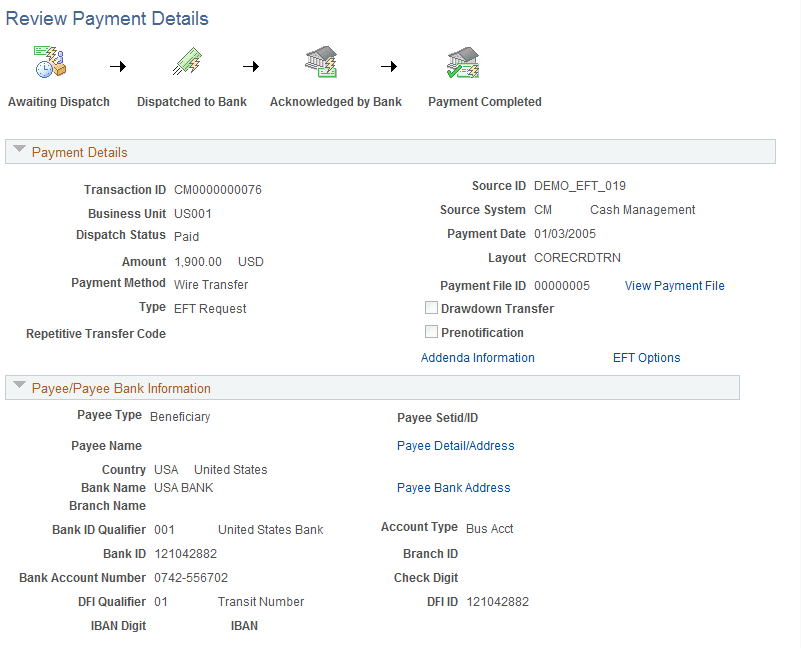The image size is (801, 648).
Task: Open the EFT Options link
Action: coord(646,357)
